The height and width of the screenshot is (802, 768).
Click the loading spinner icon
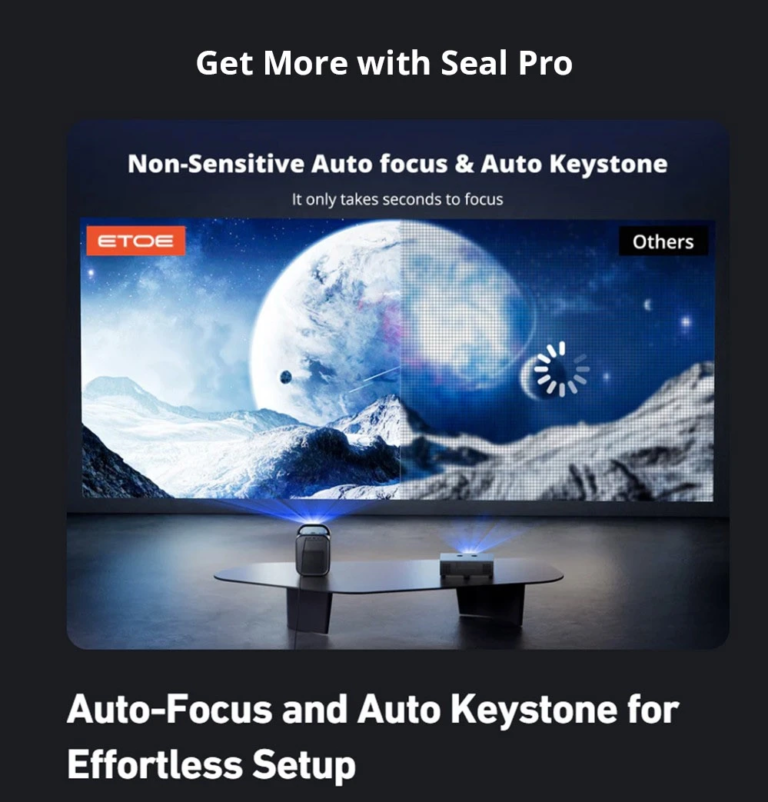(561, 369)
